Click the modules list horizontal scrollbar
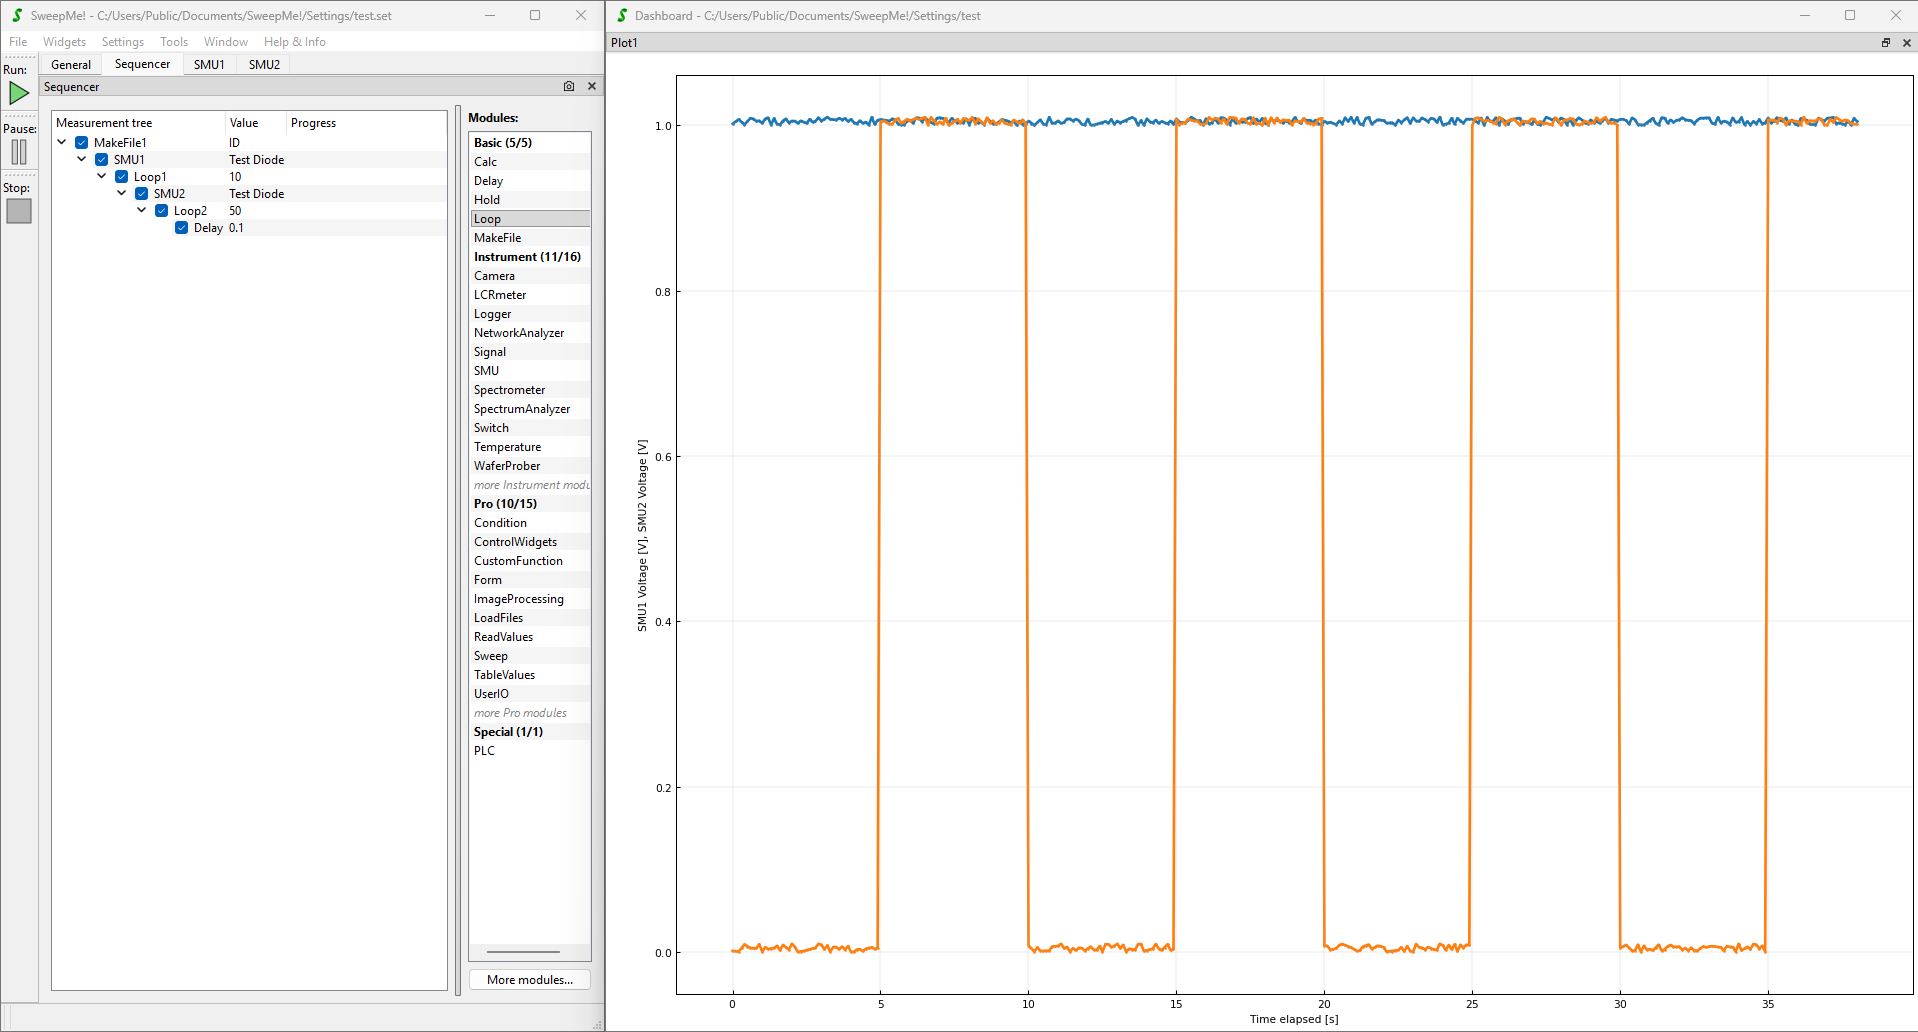The width and height of the screenshot is (1918, 1032). click(x=523, y=952)
